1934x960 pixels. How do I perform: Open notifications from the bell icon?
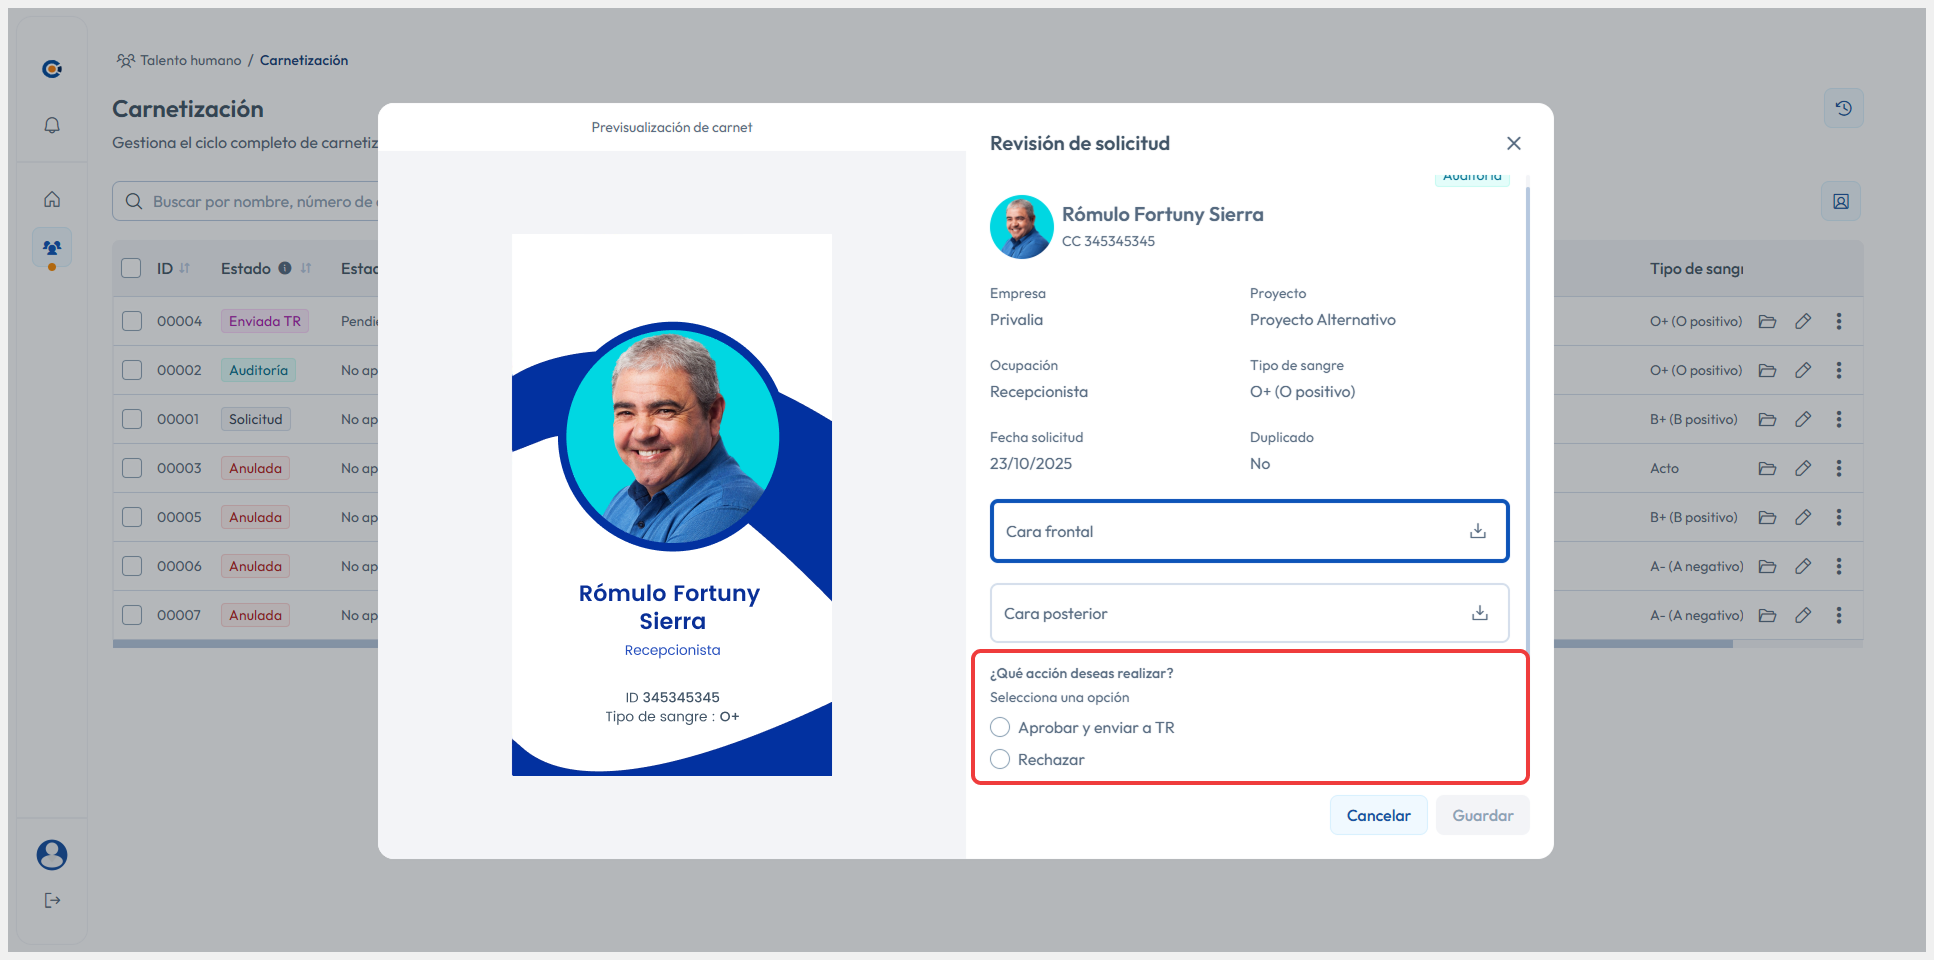coord(51,125)
